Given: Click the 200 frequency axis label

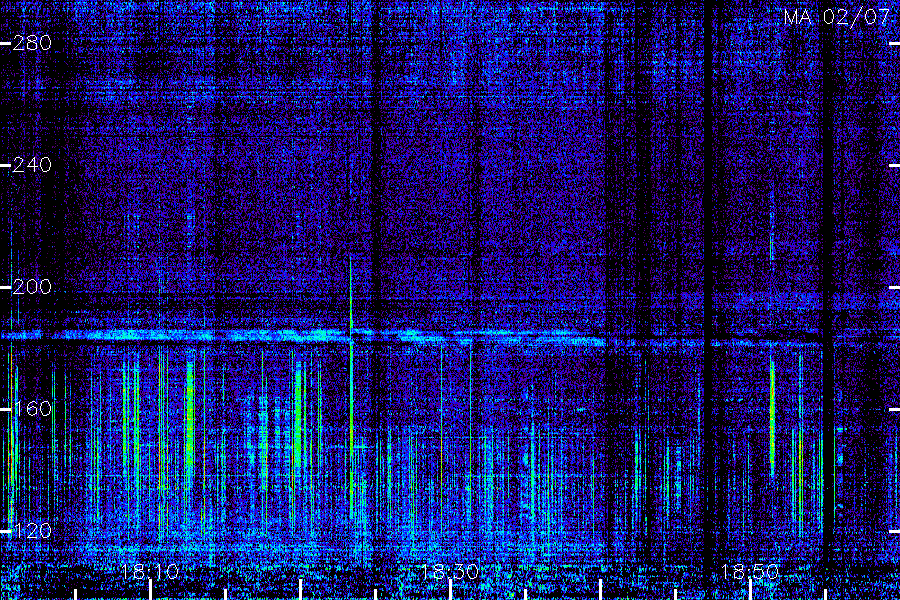Looking at the screenshot, I should tap(32, 287).
